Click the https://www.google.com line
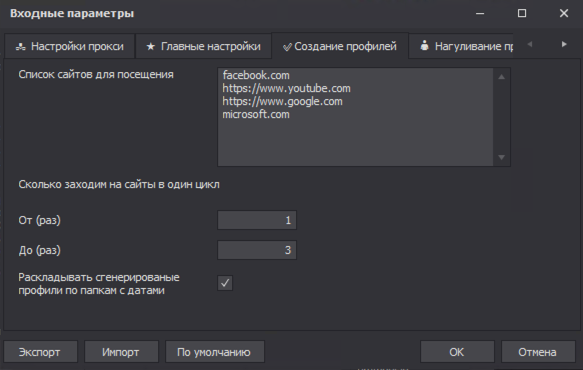 282,102
